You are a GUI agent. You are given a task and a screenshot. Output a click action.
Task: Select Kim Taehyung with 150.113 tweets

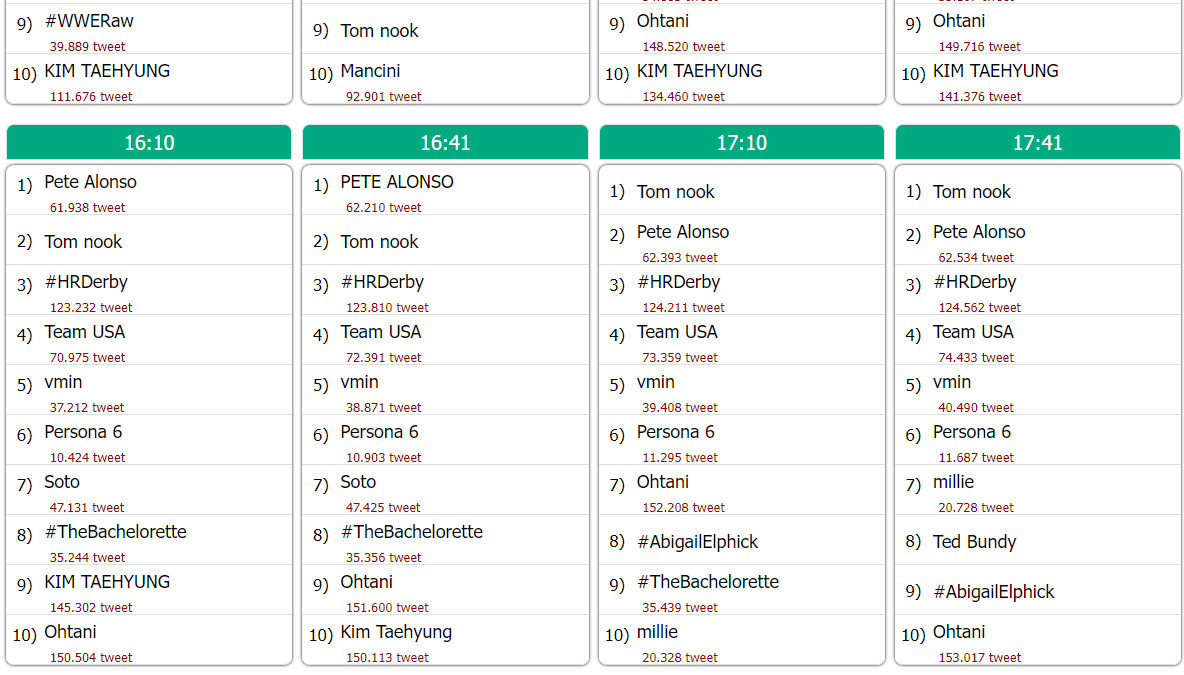396,632
